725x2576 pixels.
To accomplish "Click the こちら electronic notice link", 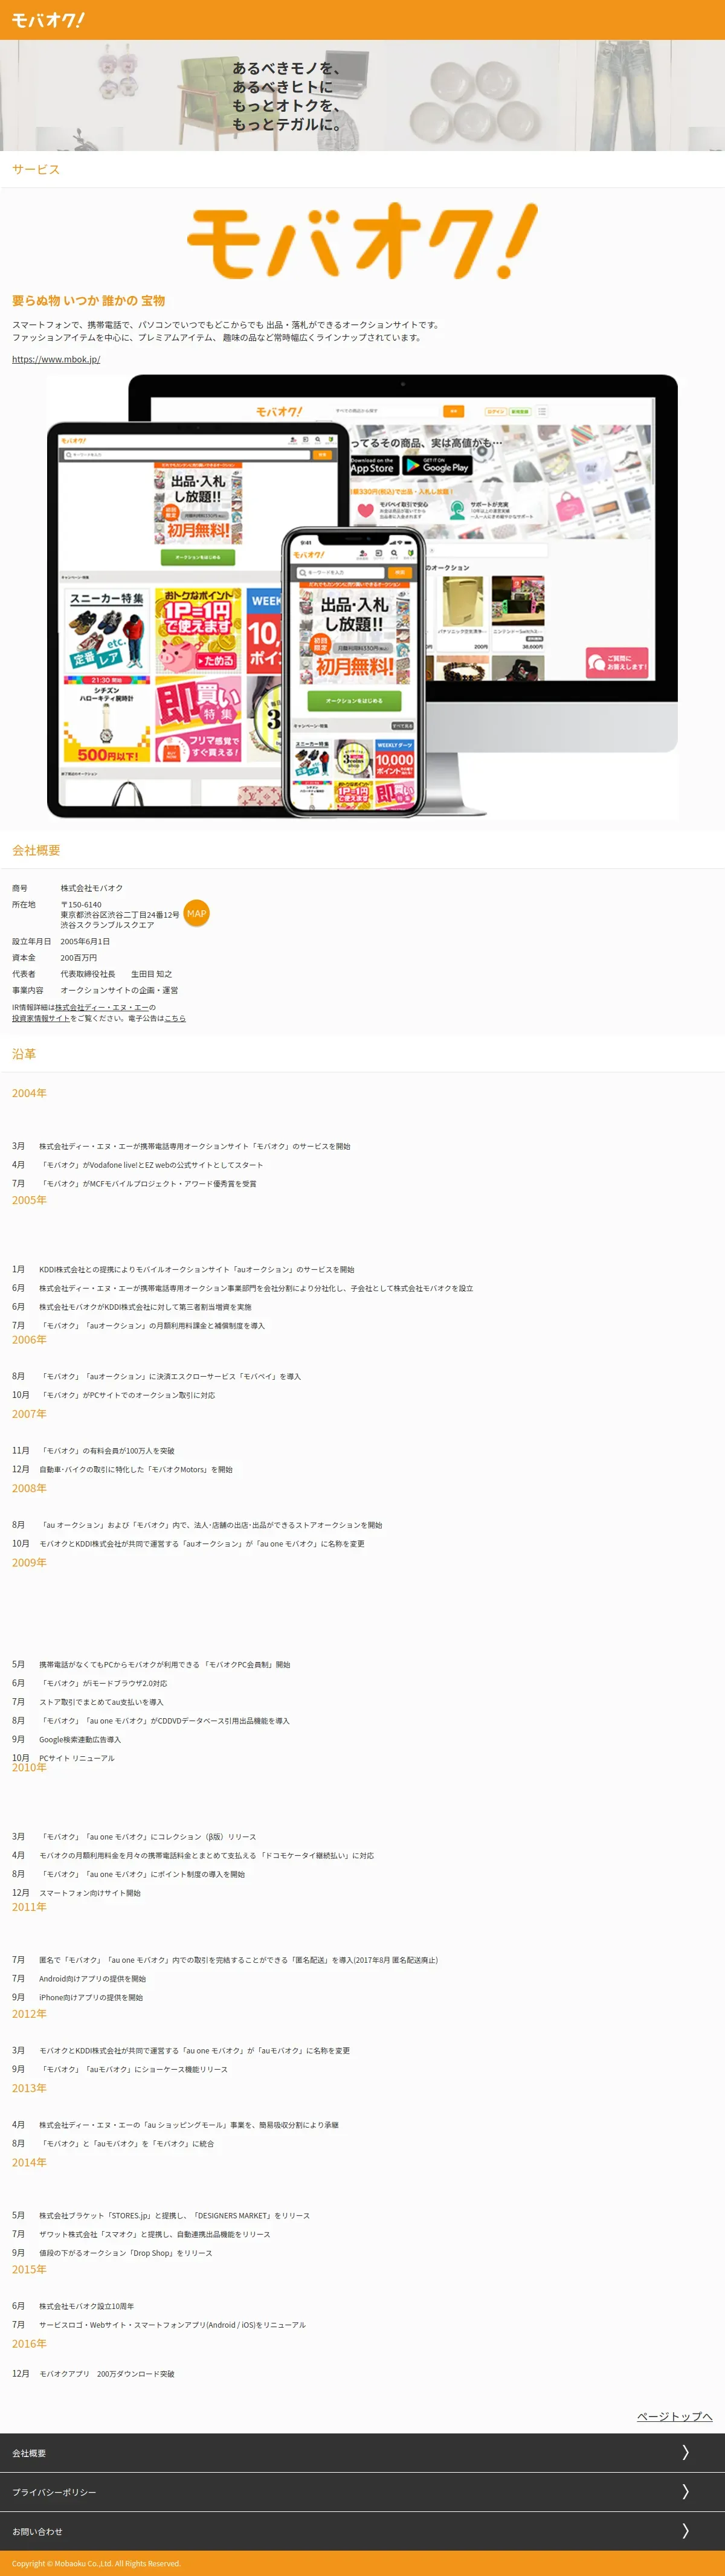I will coord(175,1018).
